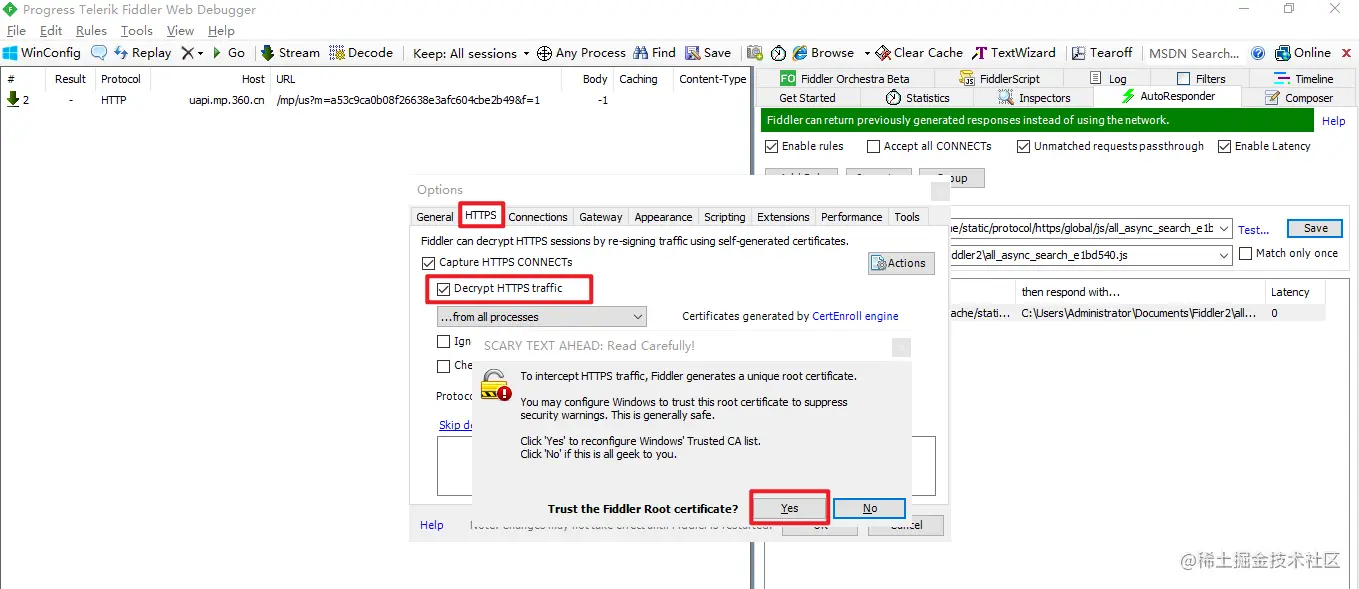Click the Any Process target picker
Image resolution: width=1359 pixels, height=589 pixels.
coord(581,53)
